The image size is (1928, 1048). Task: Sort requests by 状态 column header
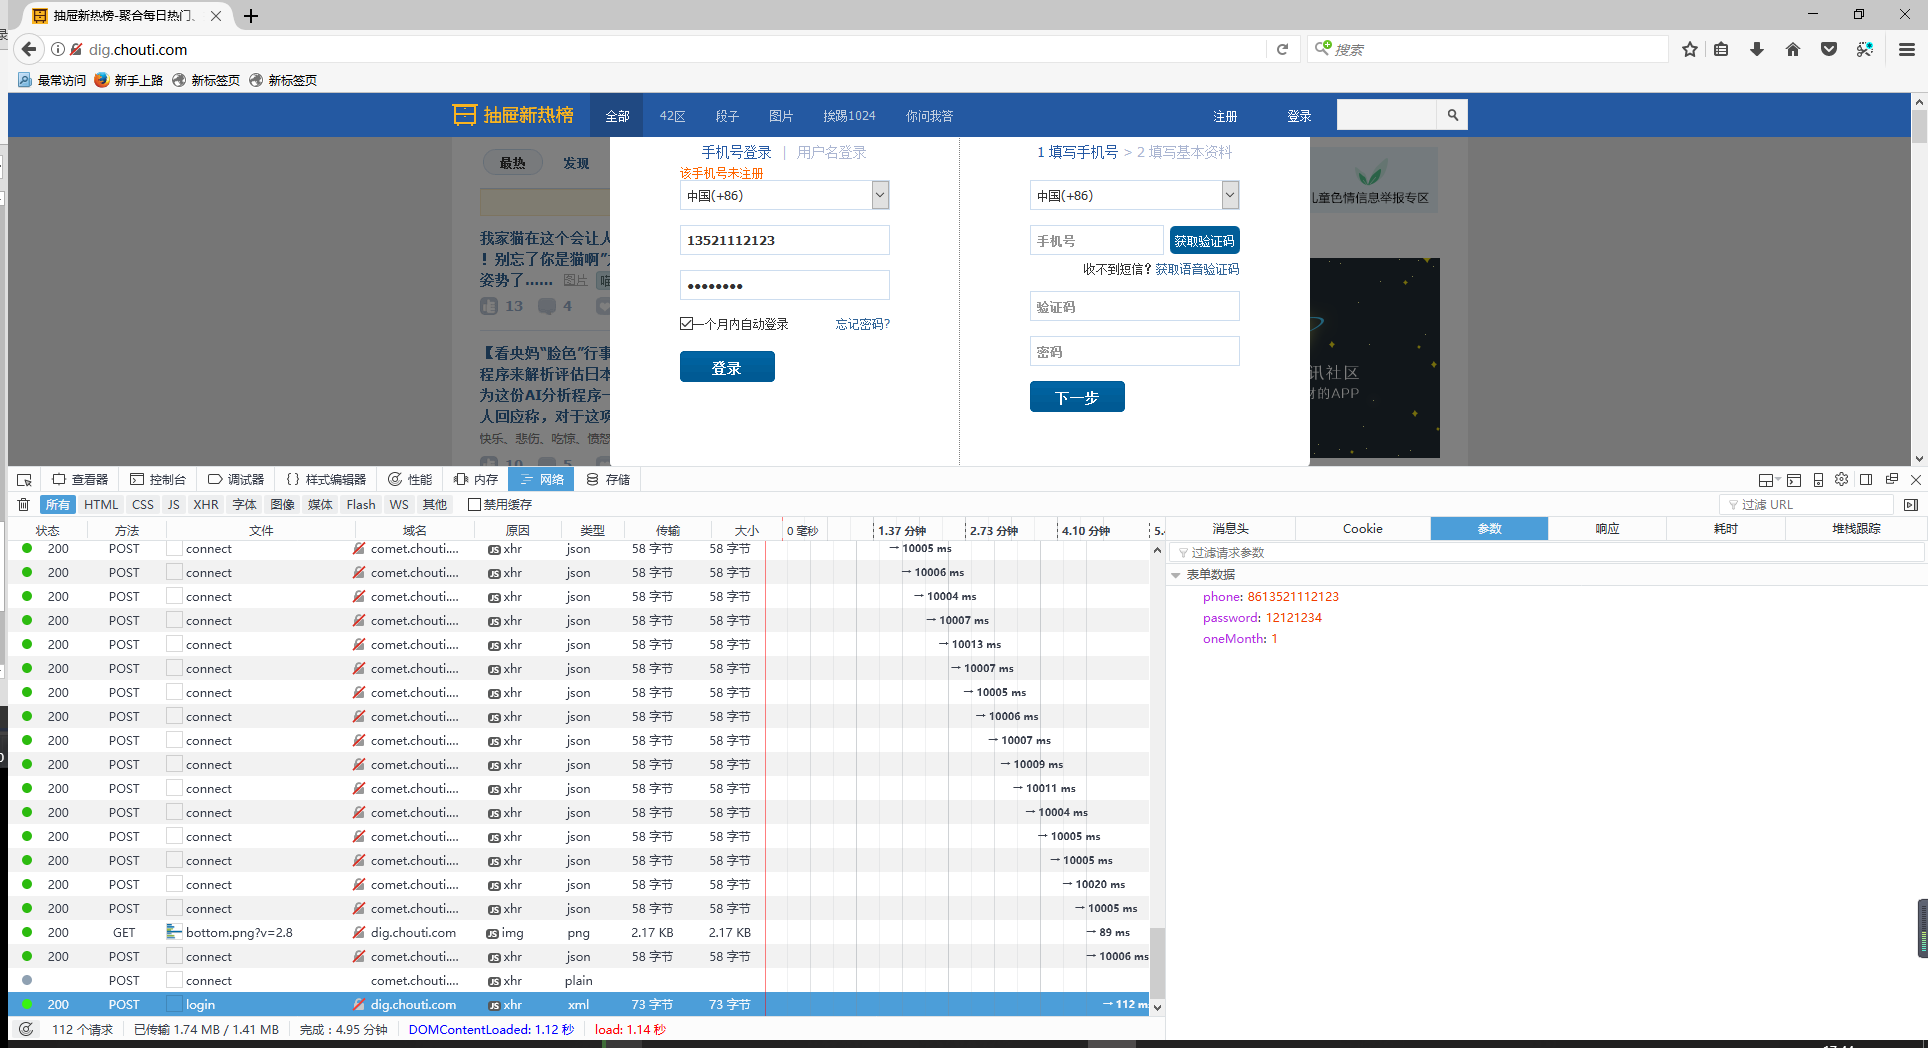tap(47, 530)
